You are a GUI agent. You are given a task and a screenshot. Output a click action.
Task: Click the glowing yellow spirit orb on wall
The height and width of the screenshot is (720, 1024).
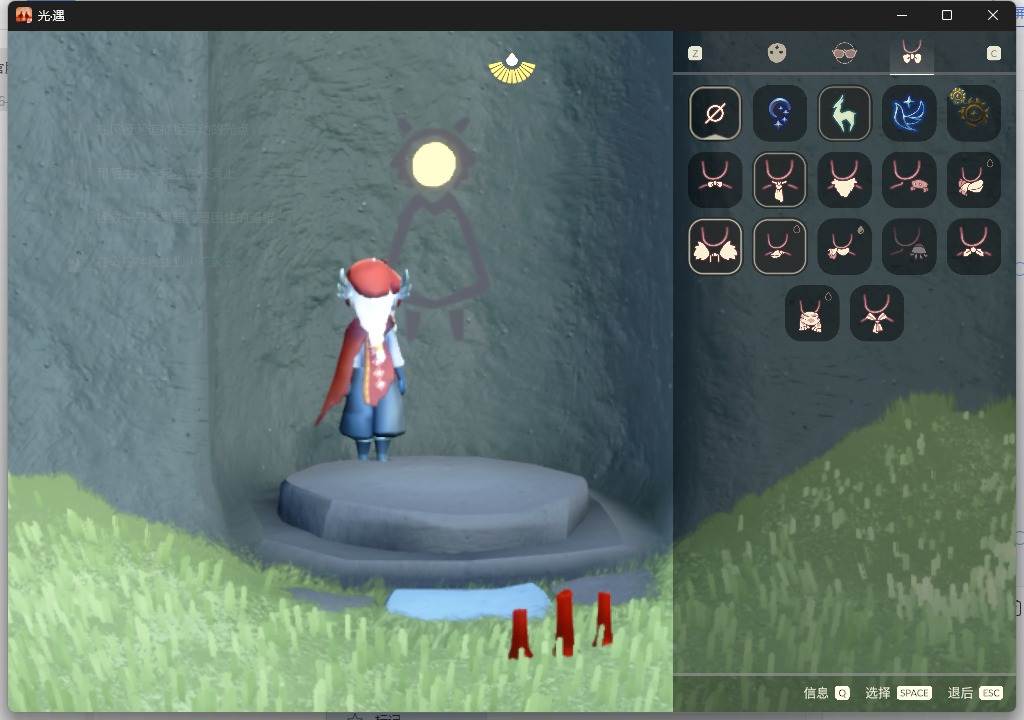point(434,165)
